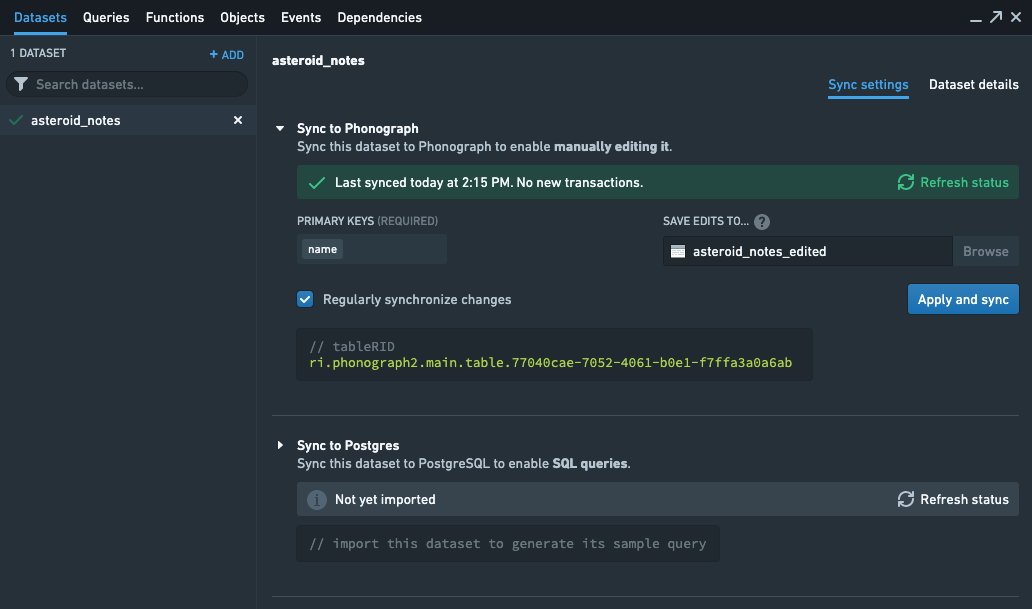This screenshot has height=609, width=1032.
Task: Open the Events tab
Action: [301, 18]
